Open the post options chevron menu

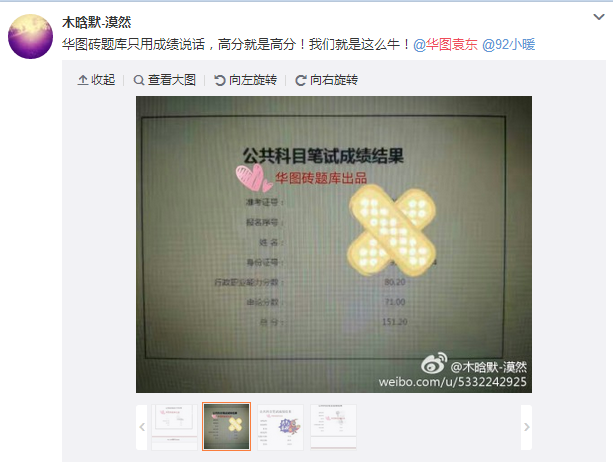click(x=599, y=17)
